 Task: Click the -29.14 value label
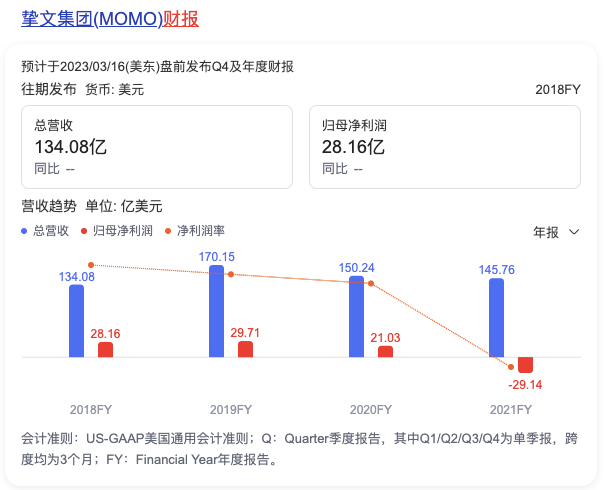point(525,384)
